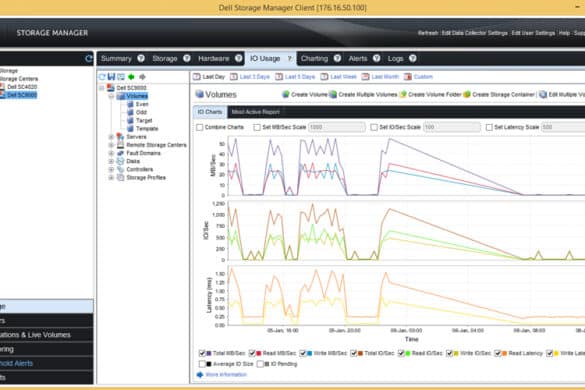The height and width of the screenshot is (390, 585).
Task: Open the help icon next to Logs tab
Action: pyautogui.click(x=413, y=58)
